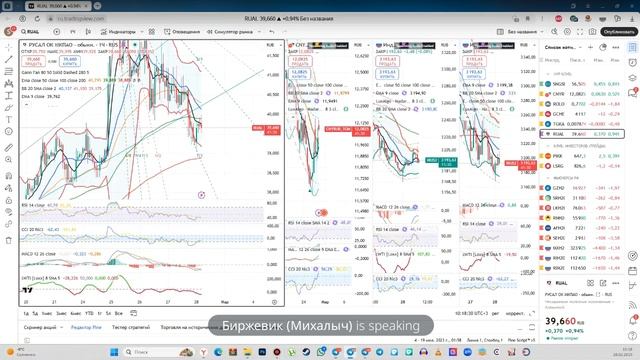Delete drawings with trash icon
640x360 pixels.
[x=9, y=240]
